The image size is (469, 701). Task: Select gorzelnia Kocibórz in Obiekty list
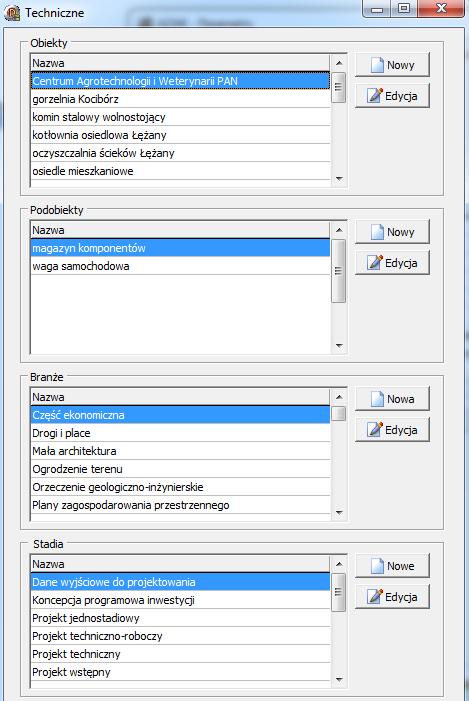(180, 99)
